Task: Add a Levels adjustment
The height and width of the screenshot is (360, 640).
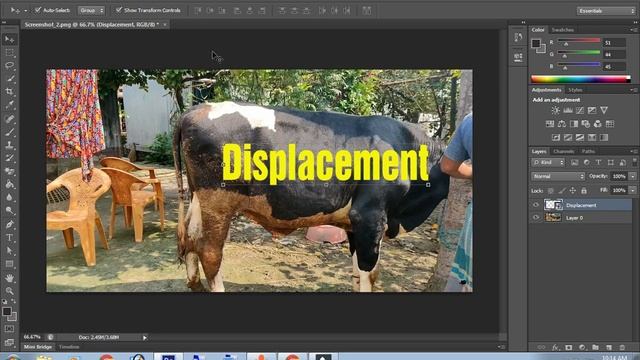Action: click(567, 110)
